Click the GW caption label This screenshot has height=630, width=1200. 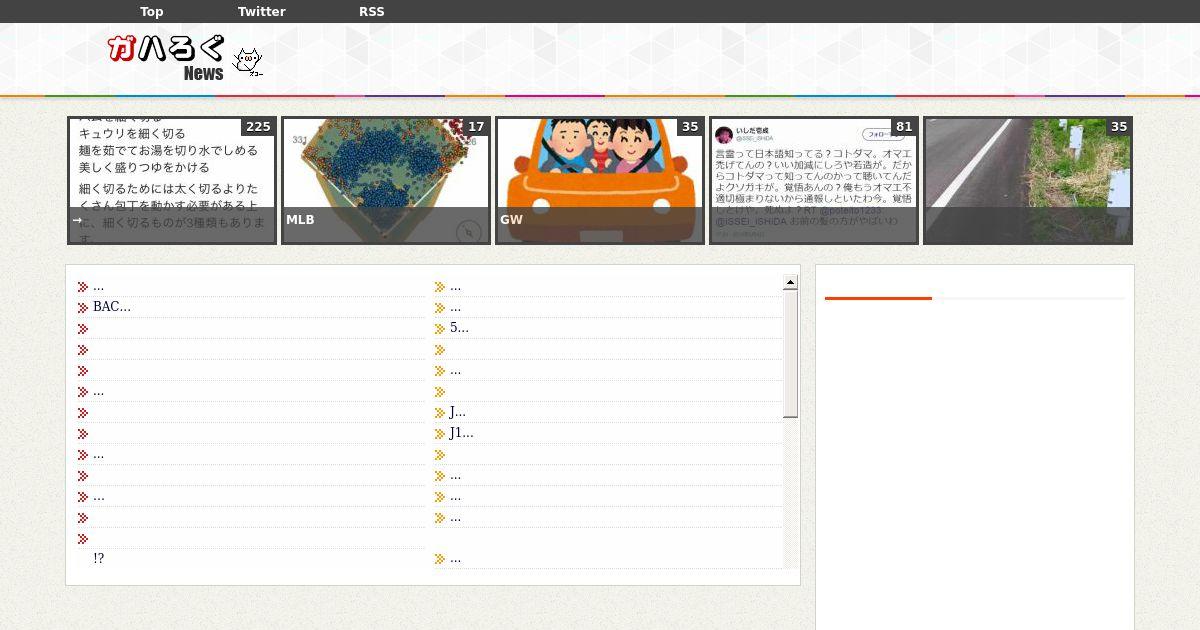point(511,220)
